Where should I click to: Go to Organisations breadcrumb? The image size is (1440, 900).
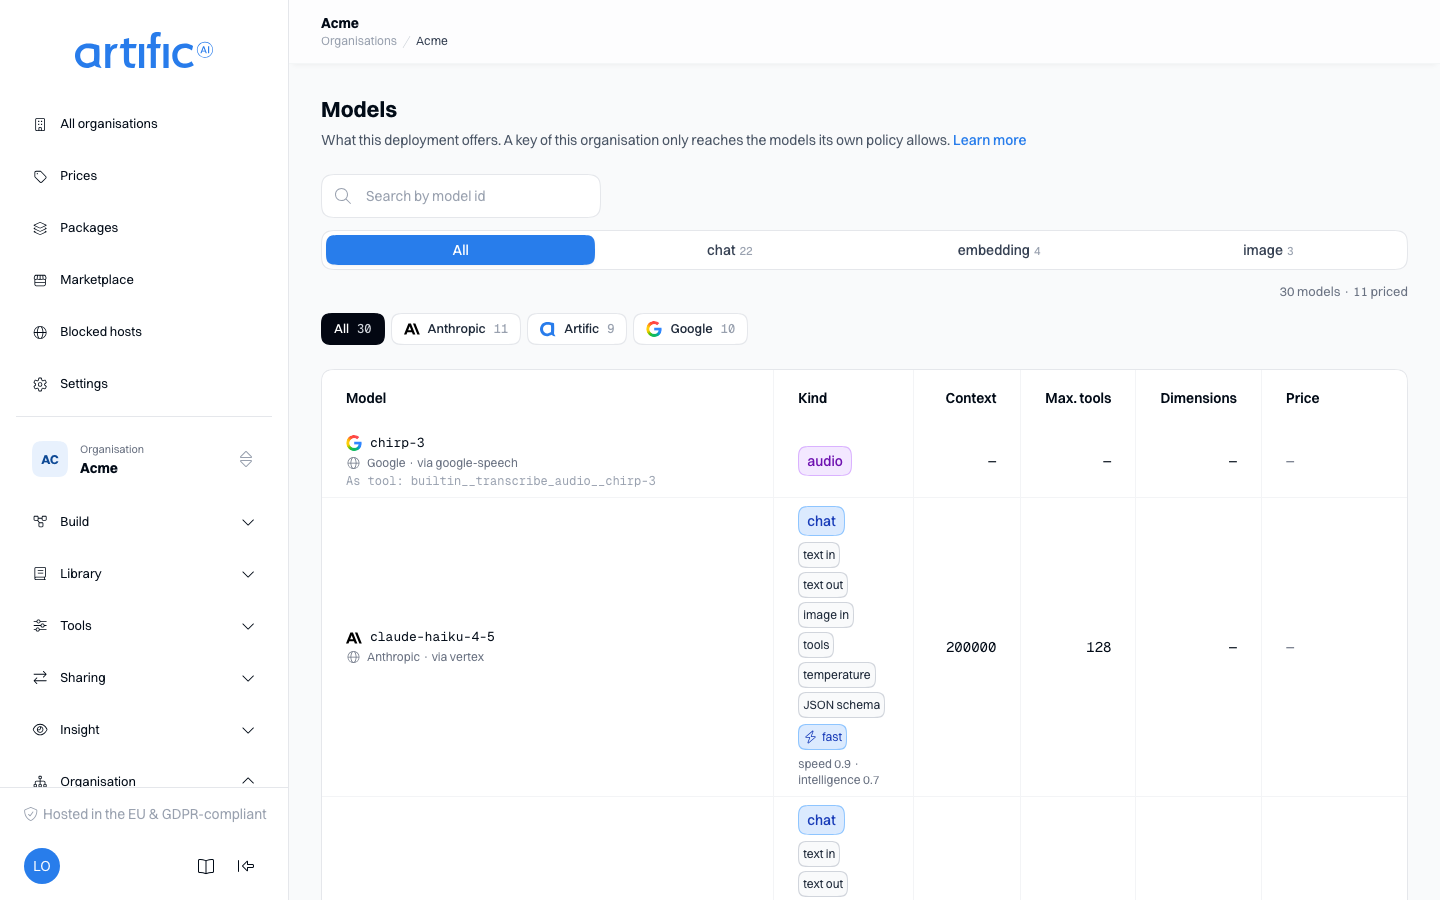pyautogui.click(x=359, y=41)
